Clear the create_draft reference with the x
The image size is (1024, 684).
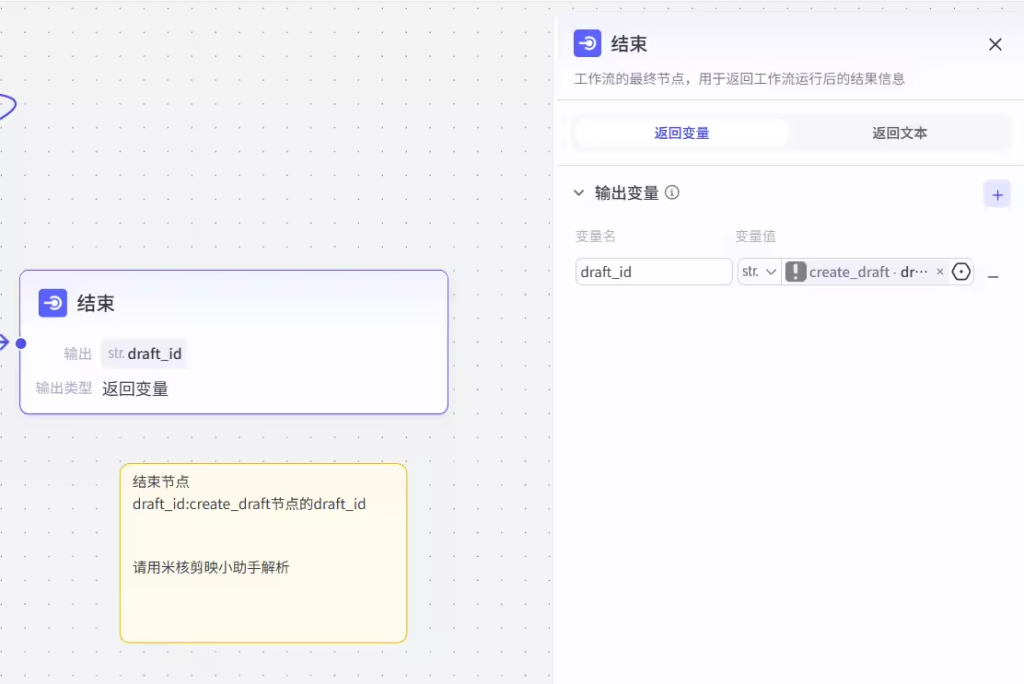tap(940, 272)
